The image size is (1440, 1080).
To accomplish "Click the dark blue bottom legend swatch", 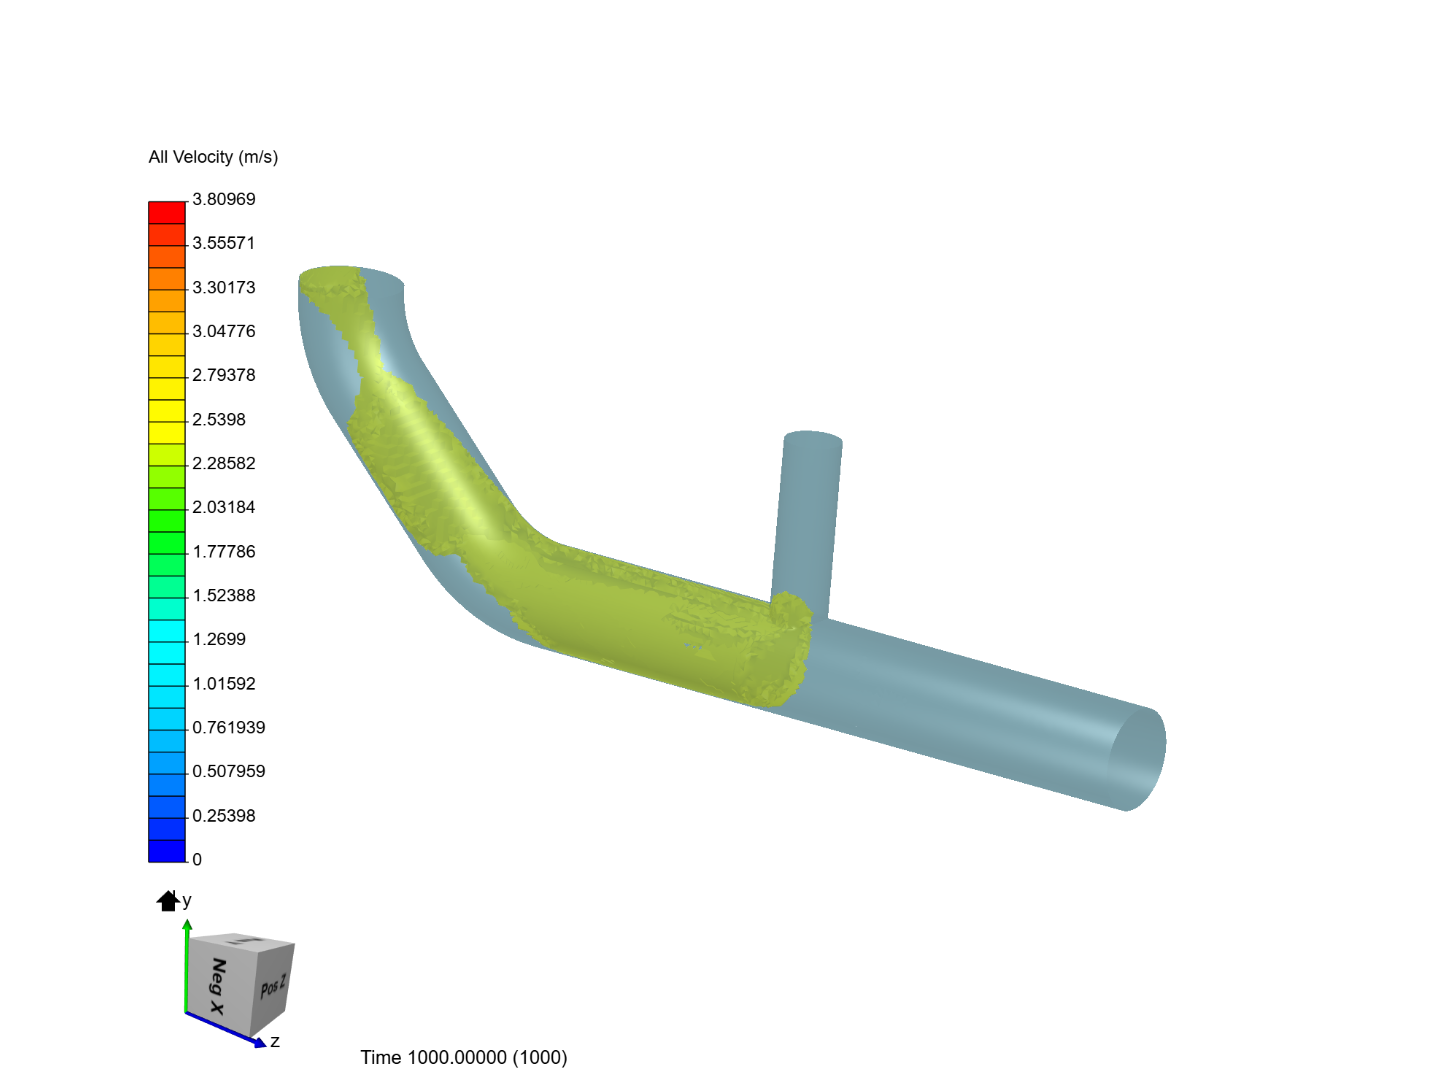I will 167,851.
